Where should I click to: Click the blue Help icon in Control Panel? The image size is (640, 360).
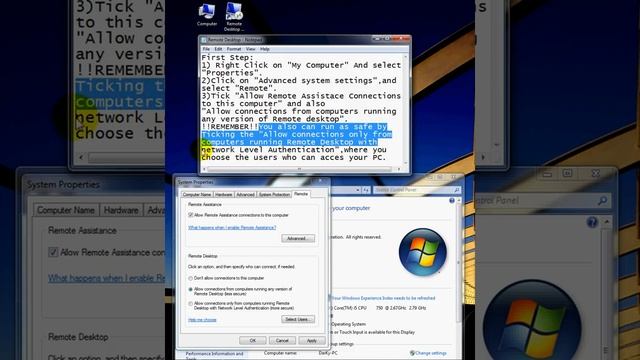coord(452,201)
